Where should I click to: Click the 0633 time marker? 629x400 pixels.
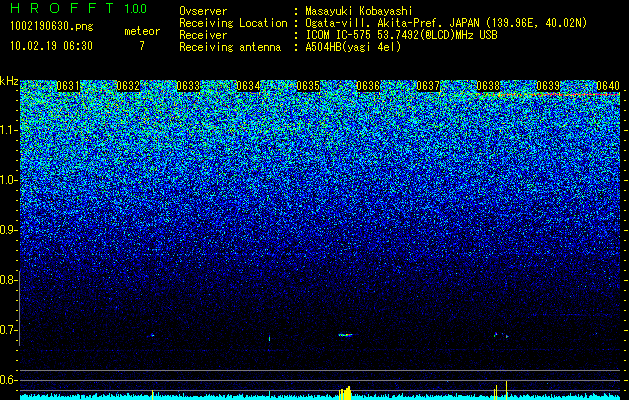tap(188, 86)
